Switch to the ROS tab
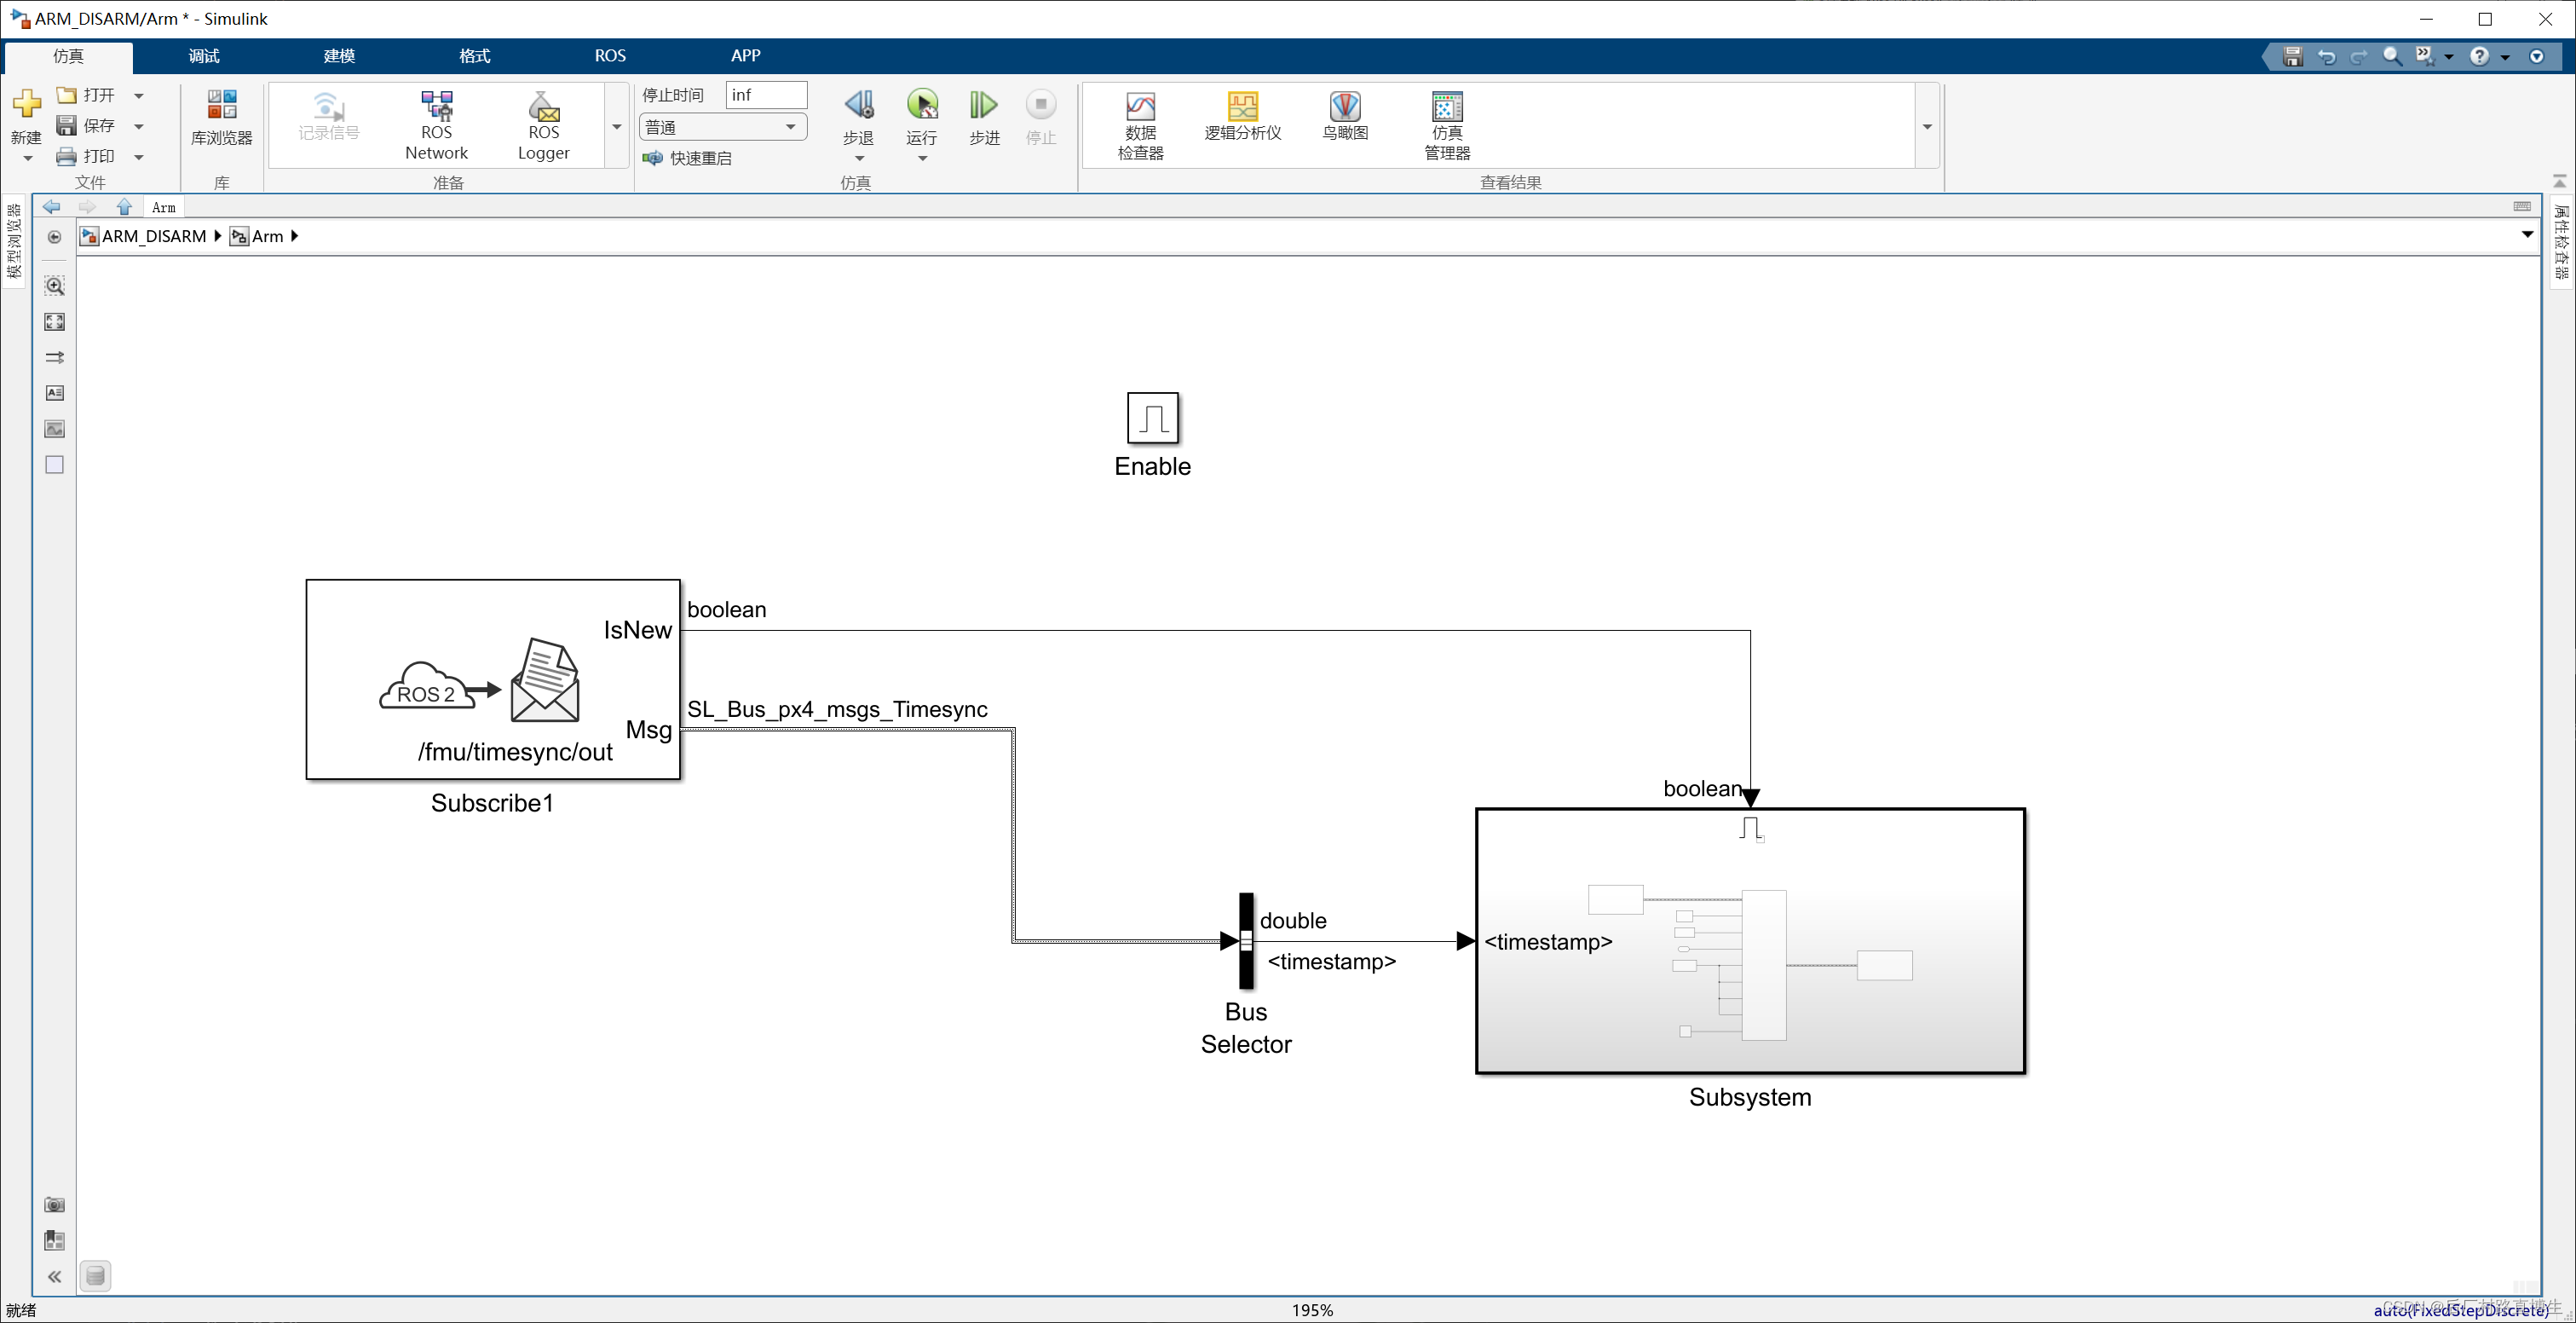Viewport: 2576px width, 1323px height. tap(610, 56)
